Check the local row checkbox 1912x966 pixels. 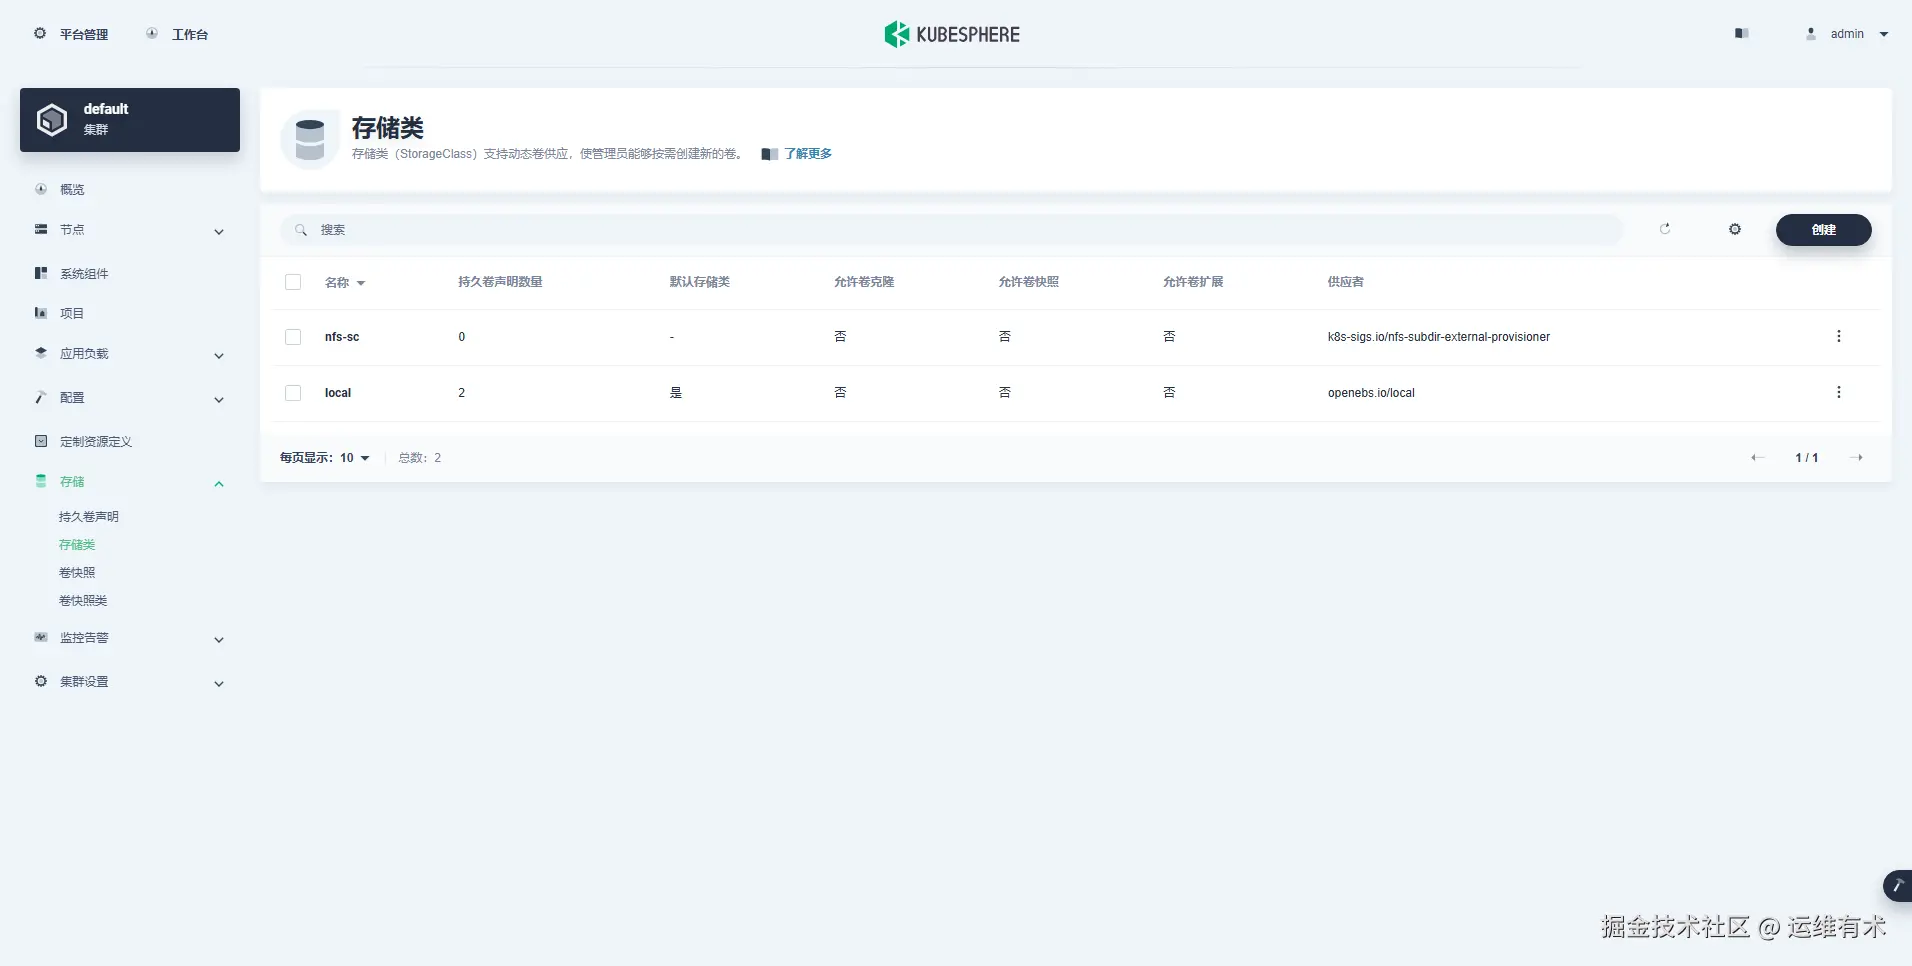click(293, 393)
